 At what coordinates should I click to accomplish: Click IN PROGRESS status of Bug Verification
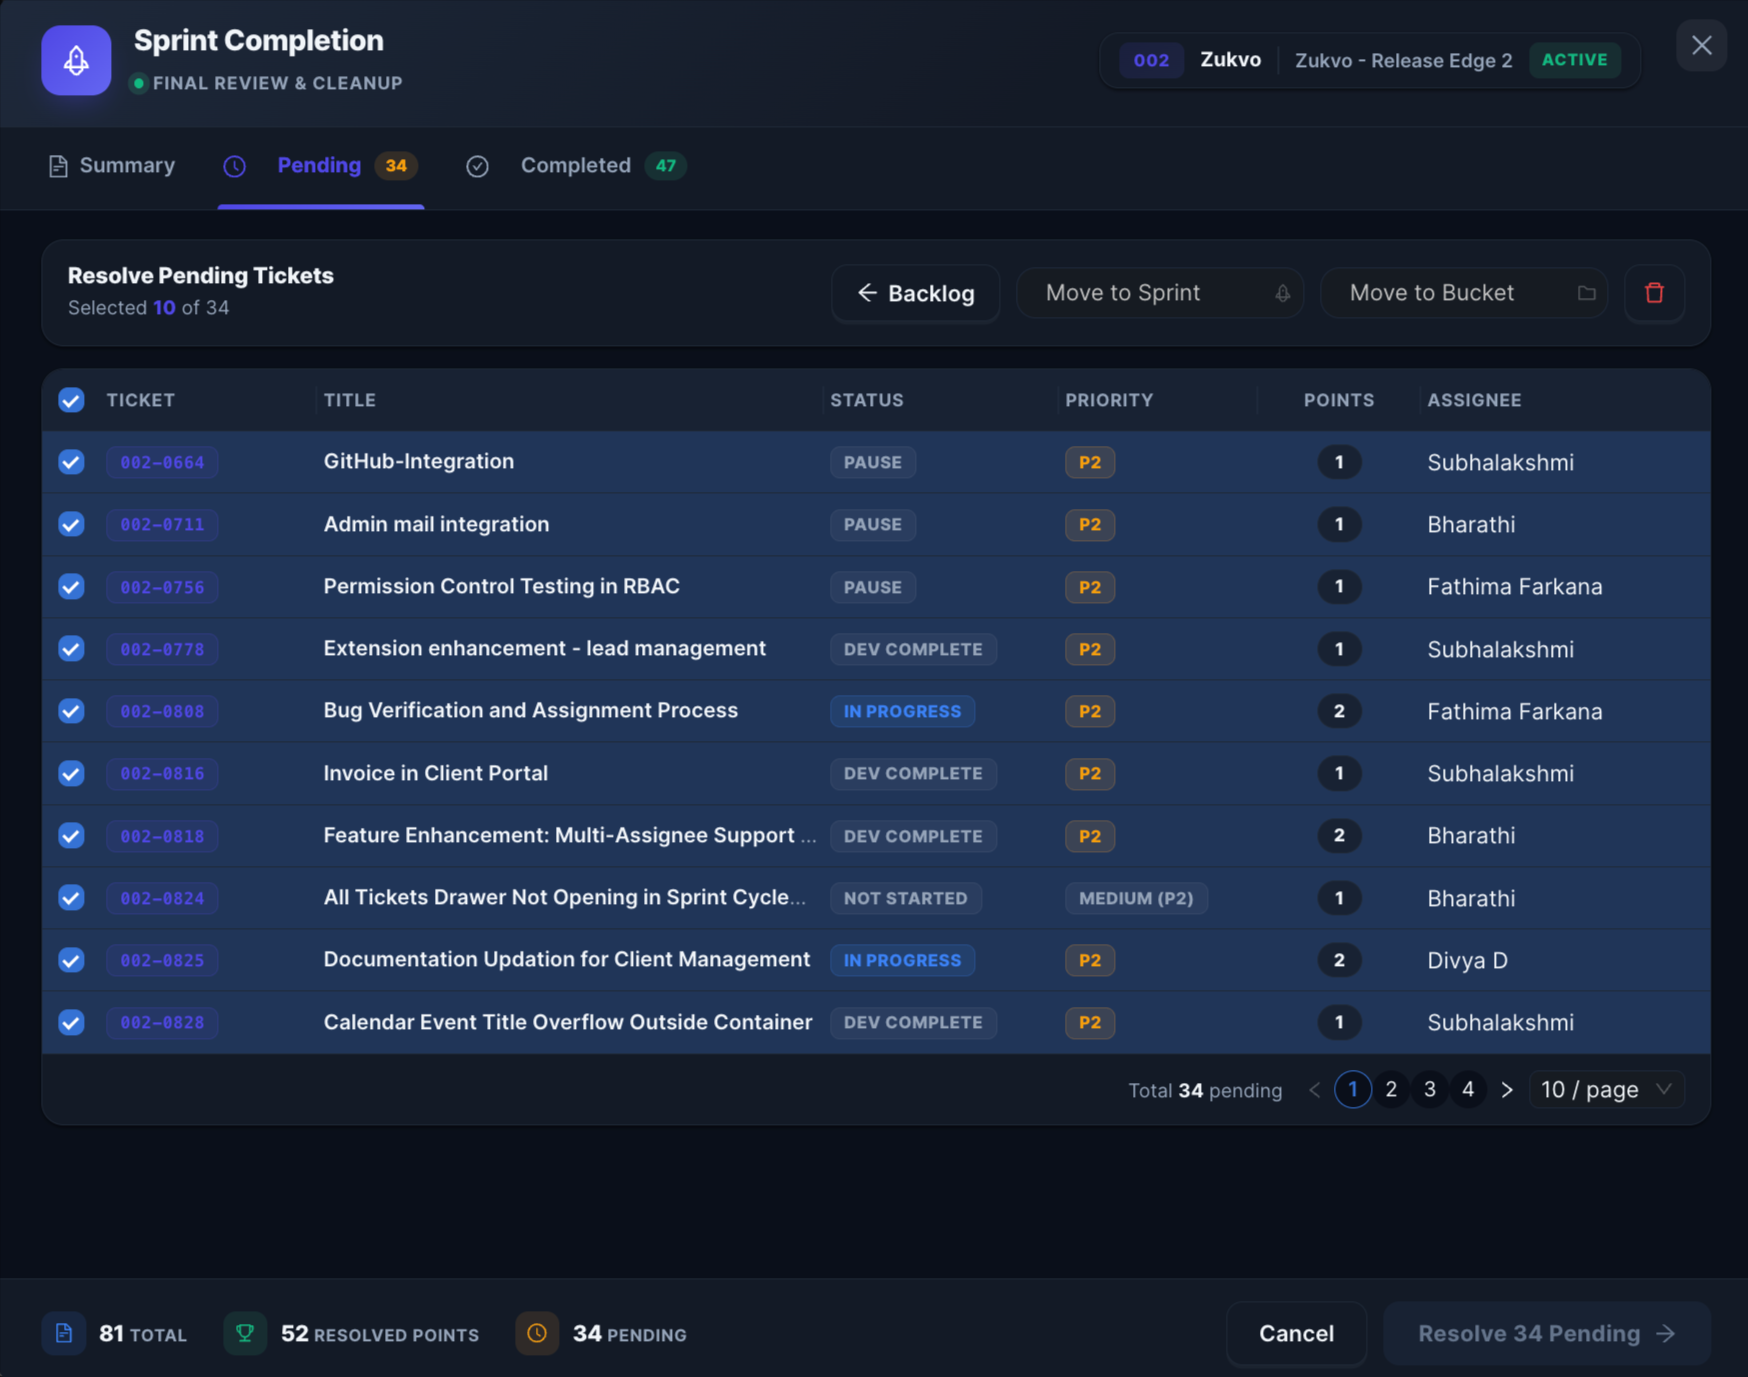pyautogui.click(x=902, y=711)
